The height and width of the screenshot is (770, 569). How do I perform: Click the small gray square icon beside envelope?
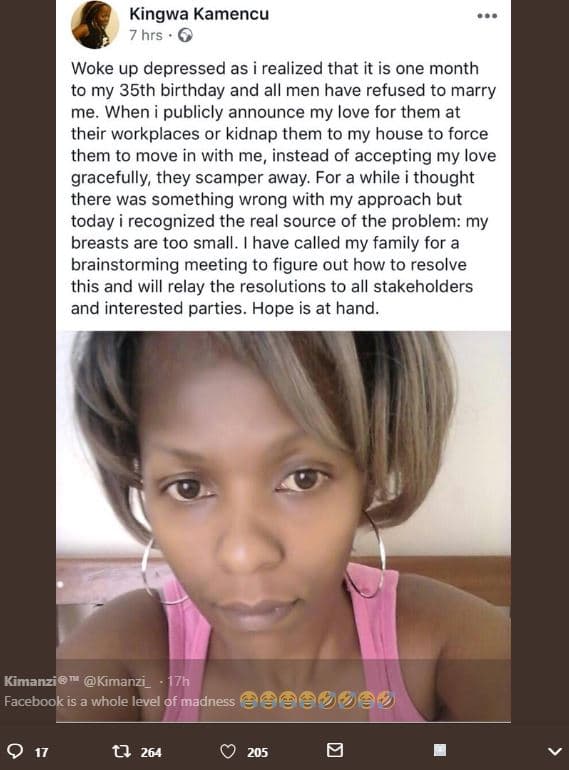[440, 750]
